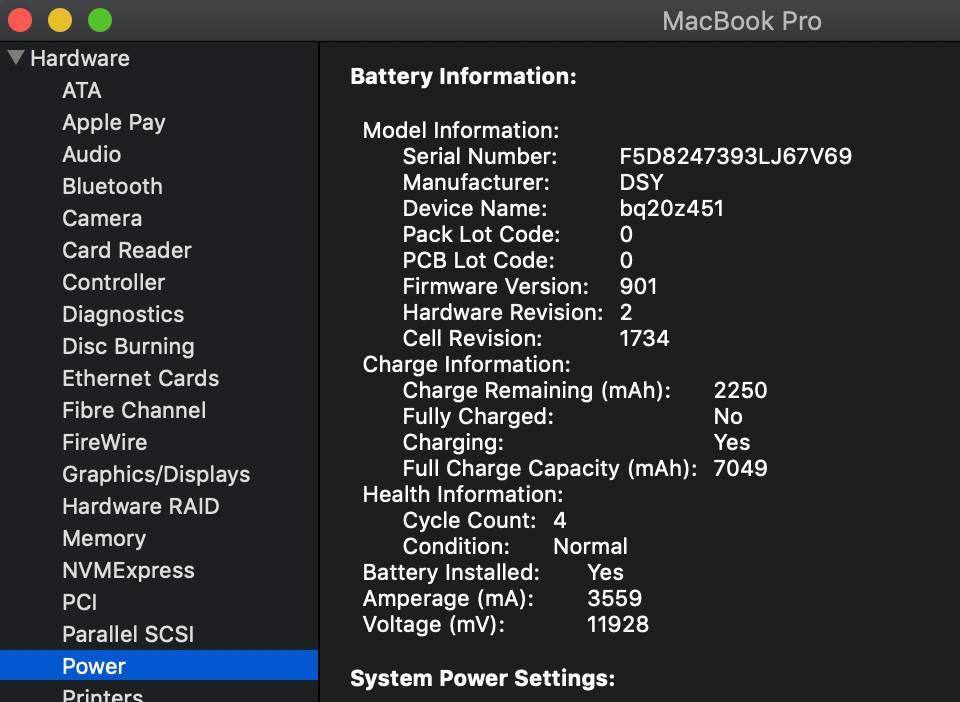Click the battery serial number value
The height and width of the screenshot is (702, 960).
(735, 156)
